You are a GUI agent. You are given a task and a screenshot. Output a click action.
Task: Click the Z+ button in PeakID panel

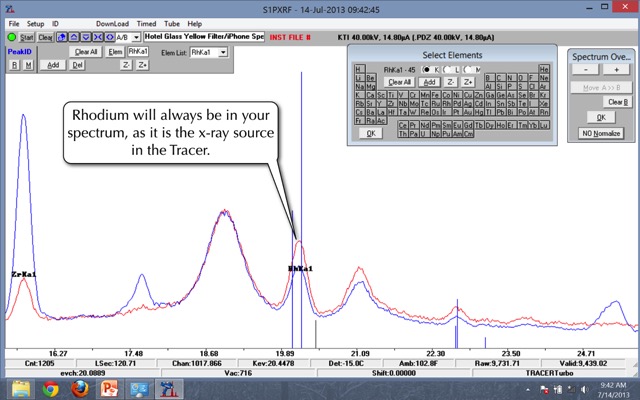[x=143, y=65]
